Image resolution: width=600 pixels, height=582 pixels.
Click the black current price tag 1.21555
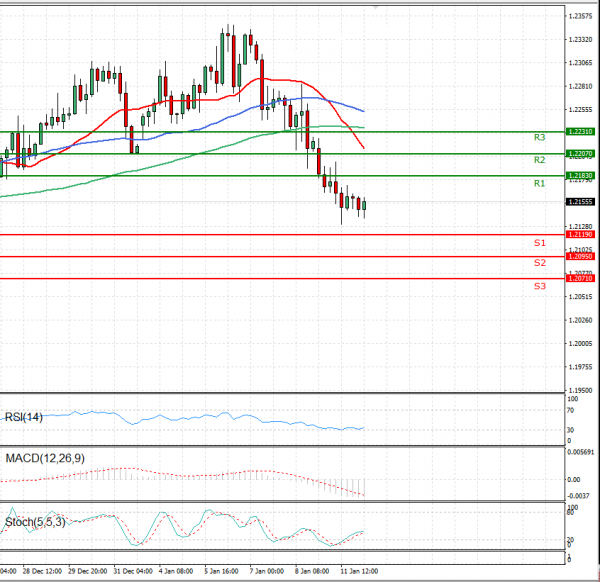[580, 202]
